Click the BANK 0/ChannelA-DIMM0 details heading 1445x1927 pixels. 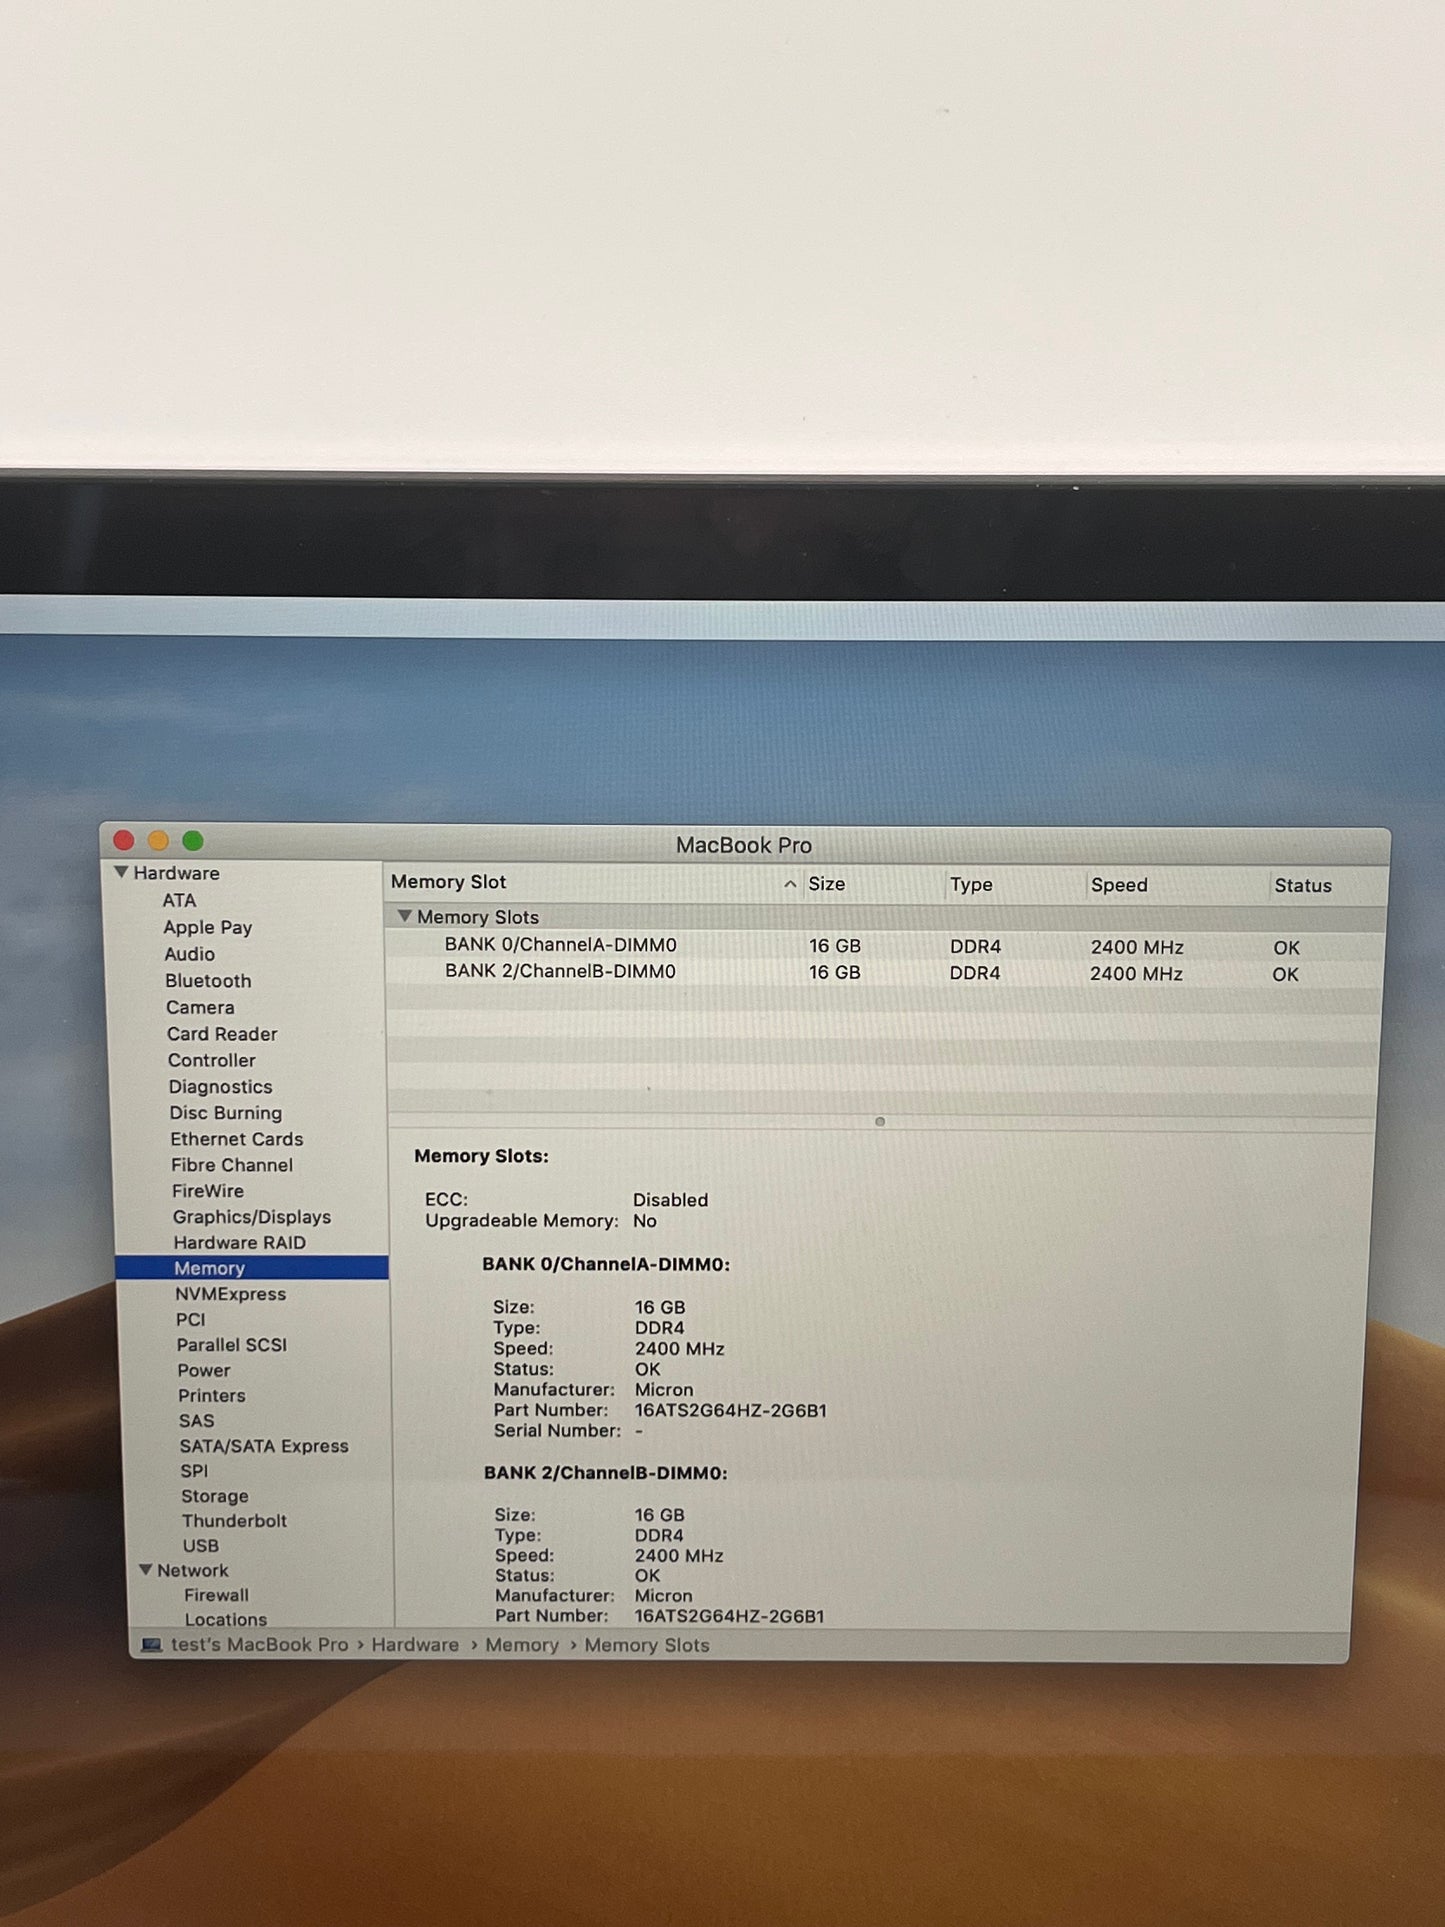pos(606,1265)
